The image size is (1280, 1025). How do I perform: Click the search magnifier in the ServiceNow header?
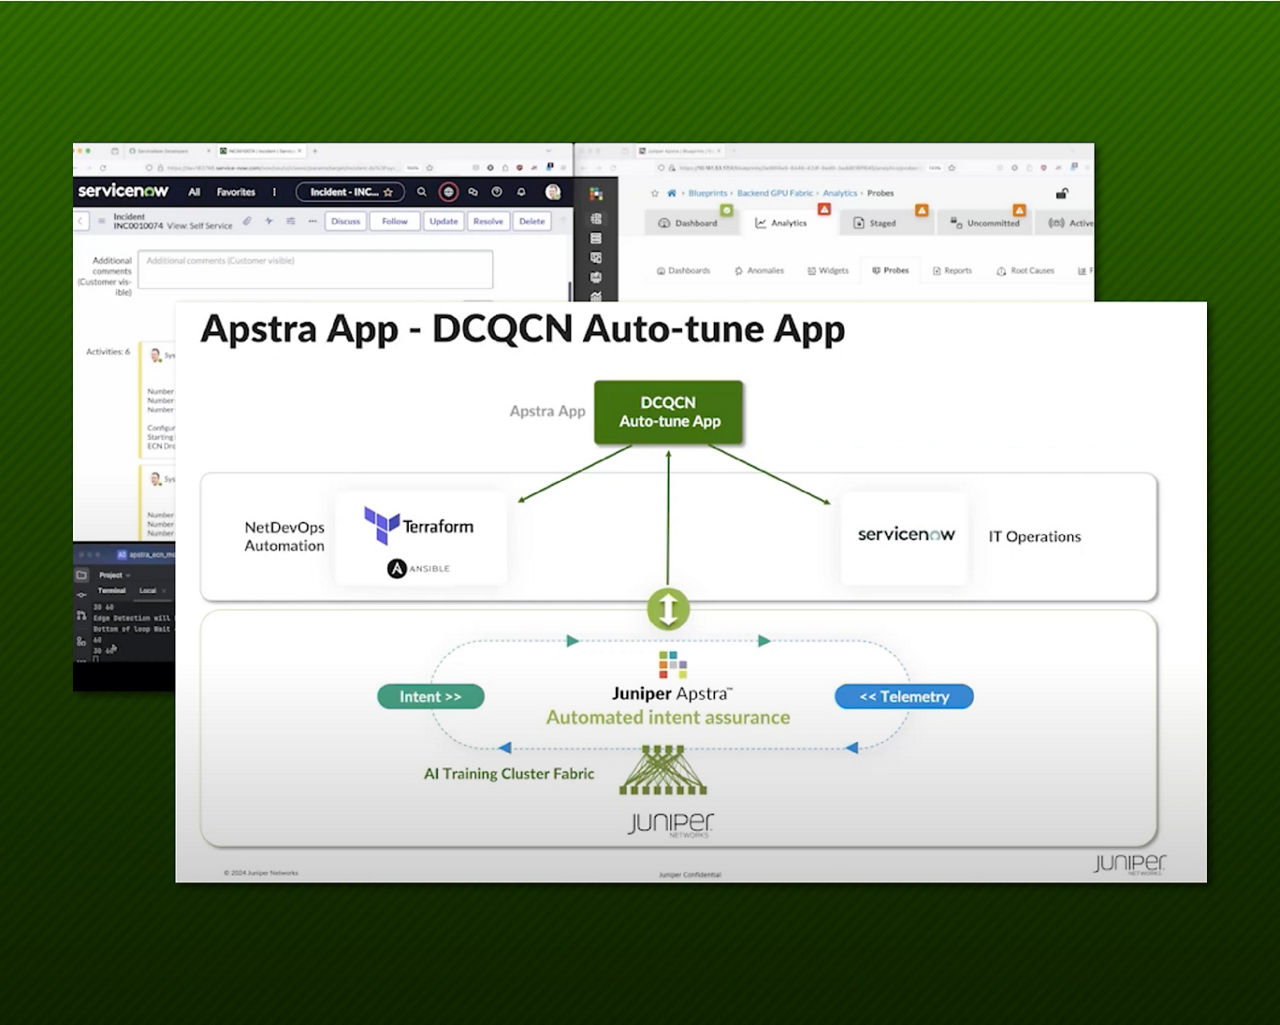[423, 191]
